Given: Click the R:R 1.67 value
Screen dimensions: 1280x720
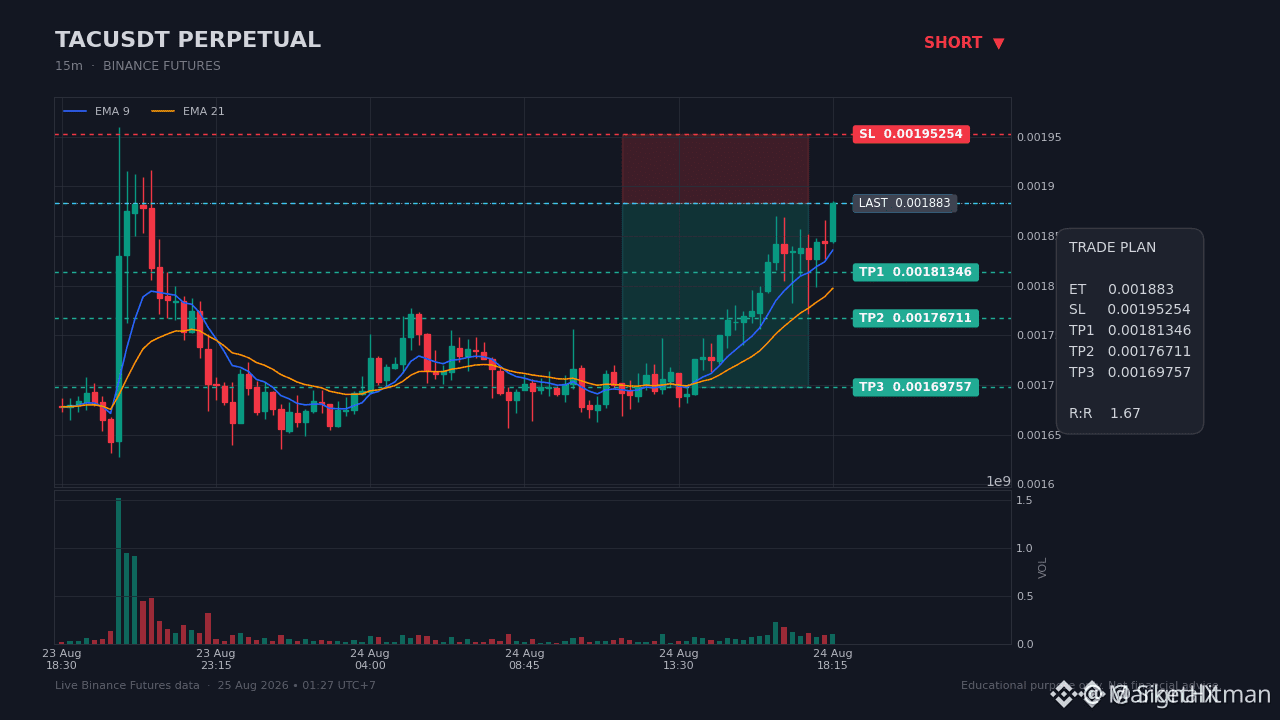Looking at the screenshot, I should (1105, 414).
